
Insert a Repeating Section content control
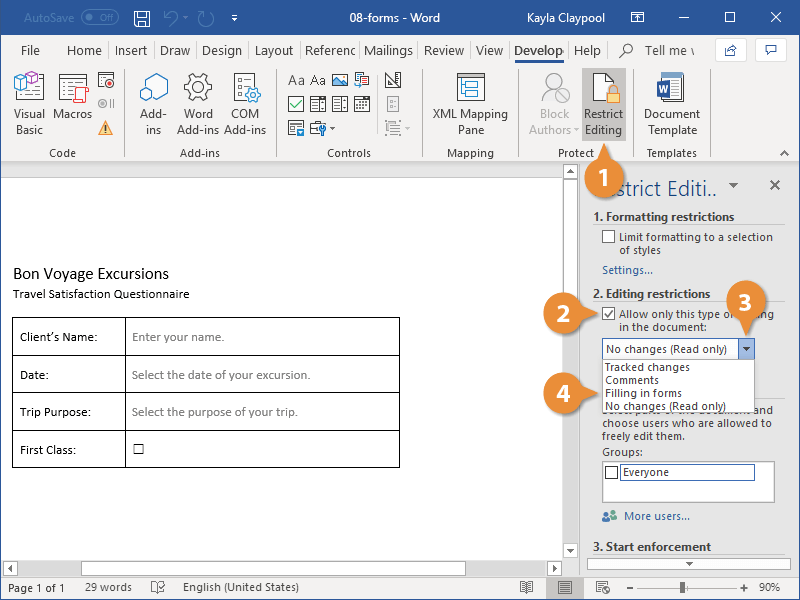[296, 128]
